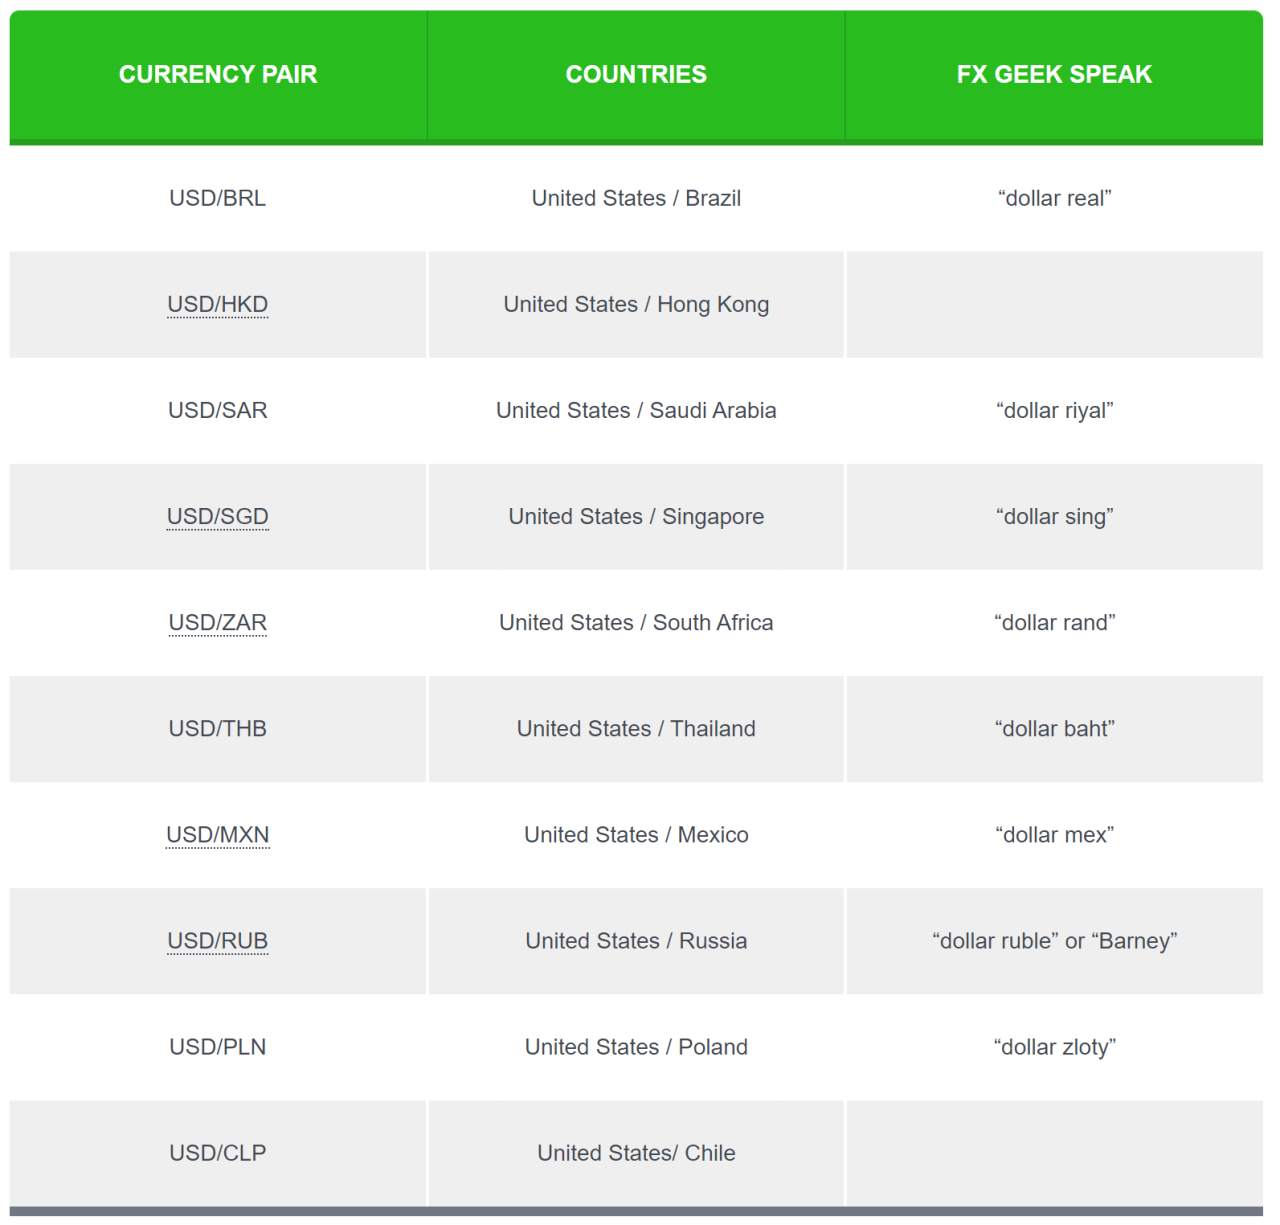Click the United States / Hong Kong cell

point(636,304)
